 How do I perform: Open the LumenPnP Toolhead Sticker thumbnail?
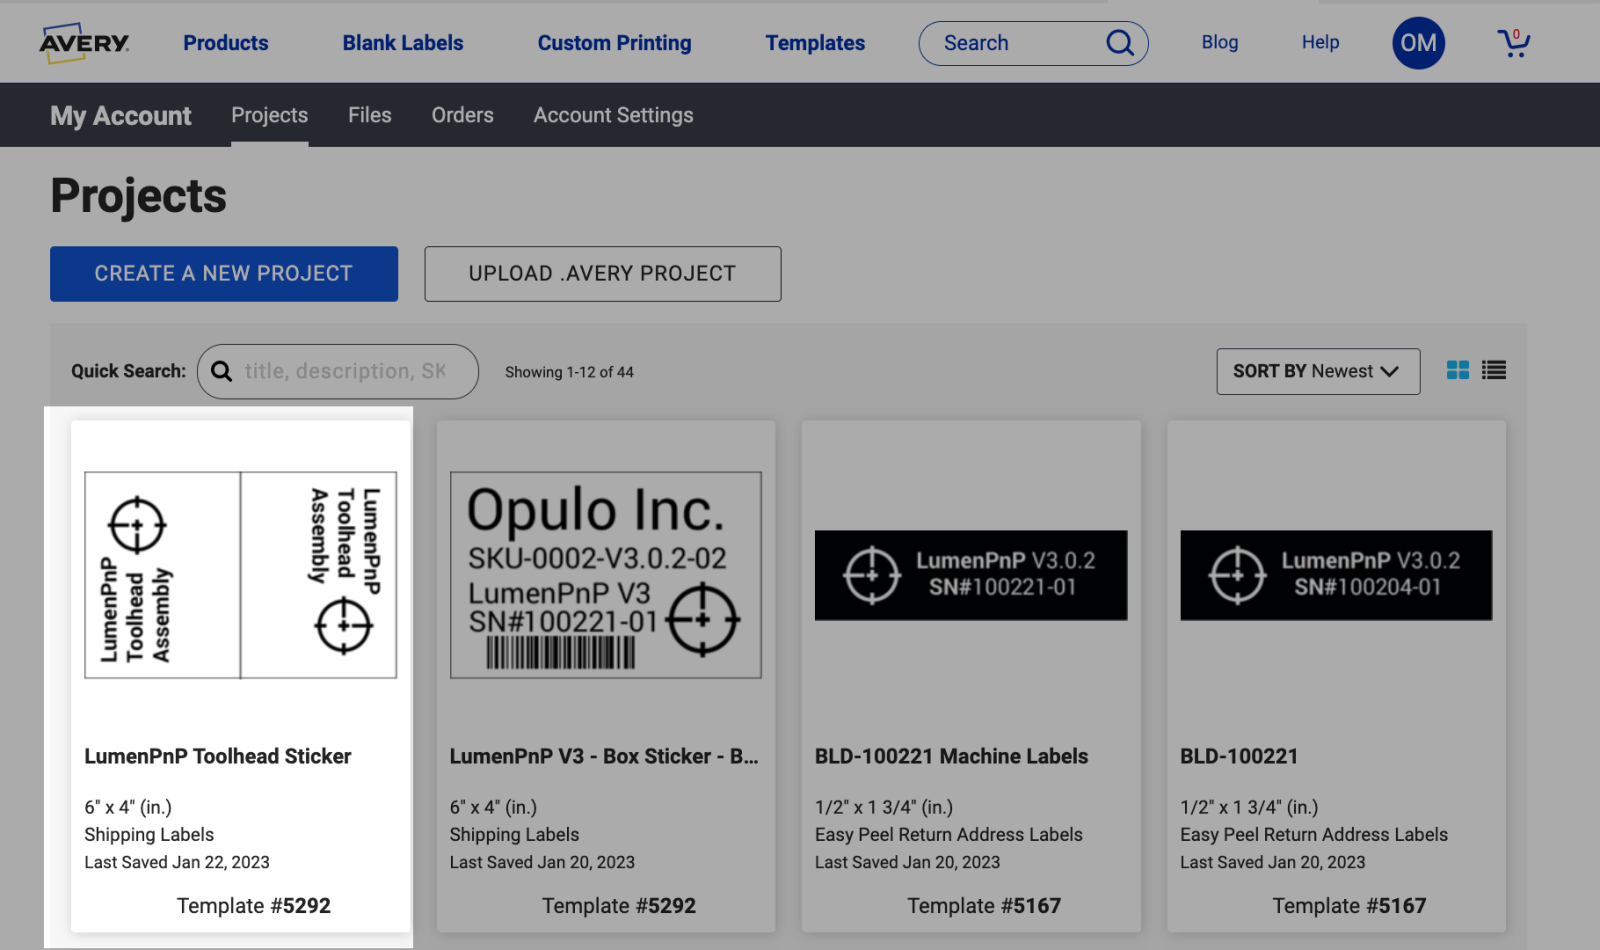pyautogui.click(x=240, y=575)
